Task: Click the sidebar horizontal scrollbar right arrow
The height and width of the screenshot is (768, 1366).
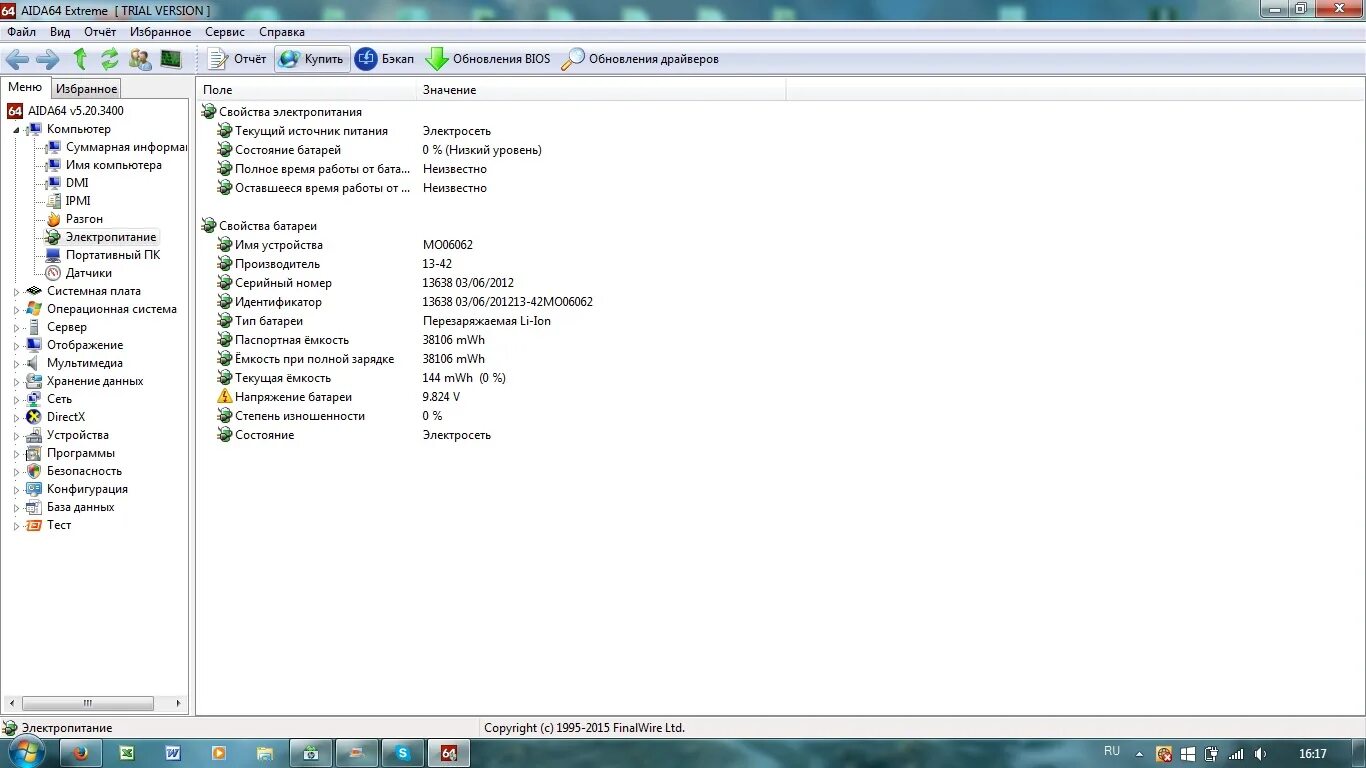Action: pyautogui.click(x=179, y=703)
